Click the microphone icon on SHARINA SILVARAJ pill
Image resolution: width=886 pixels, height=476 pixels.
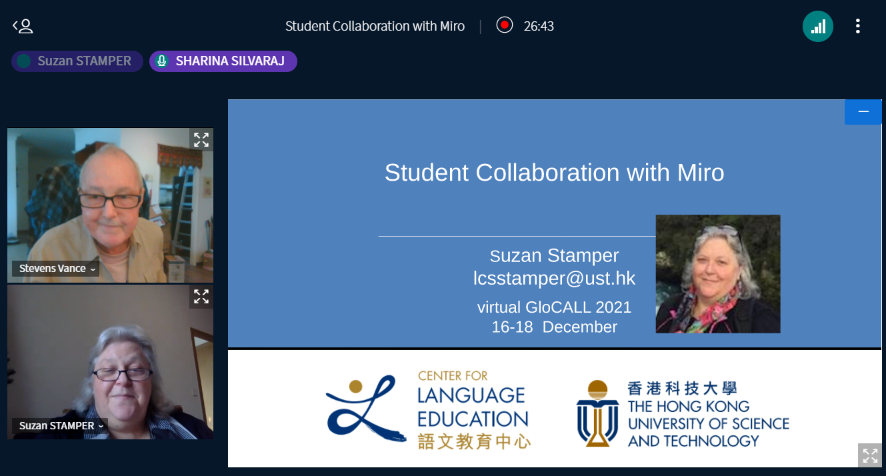pyautogui.click(x=162, y=61)
